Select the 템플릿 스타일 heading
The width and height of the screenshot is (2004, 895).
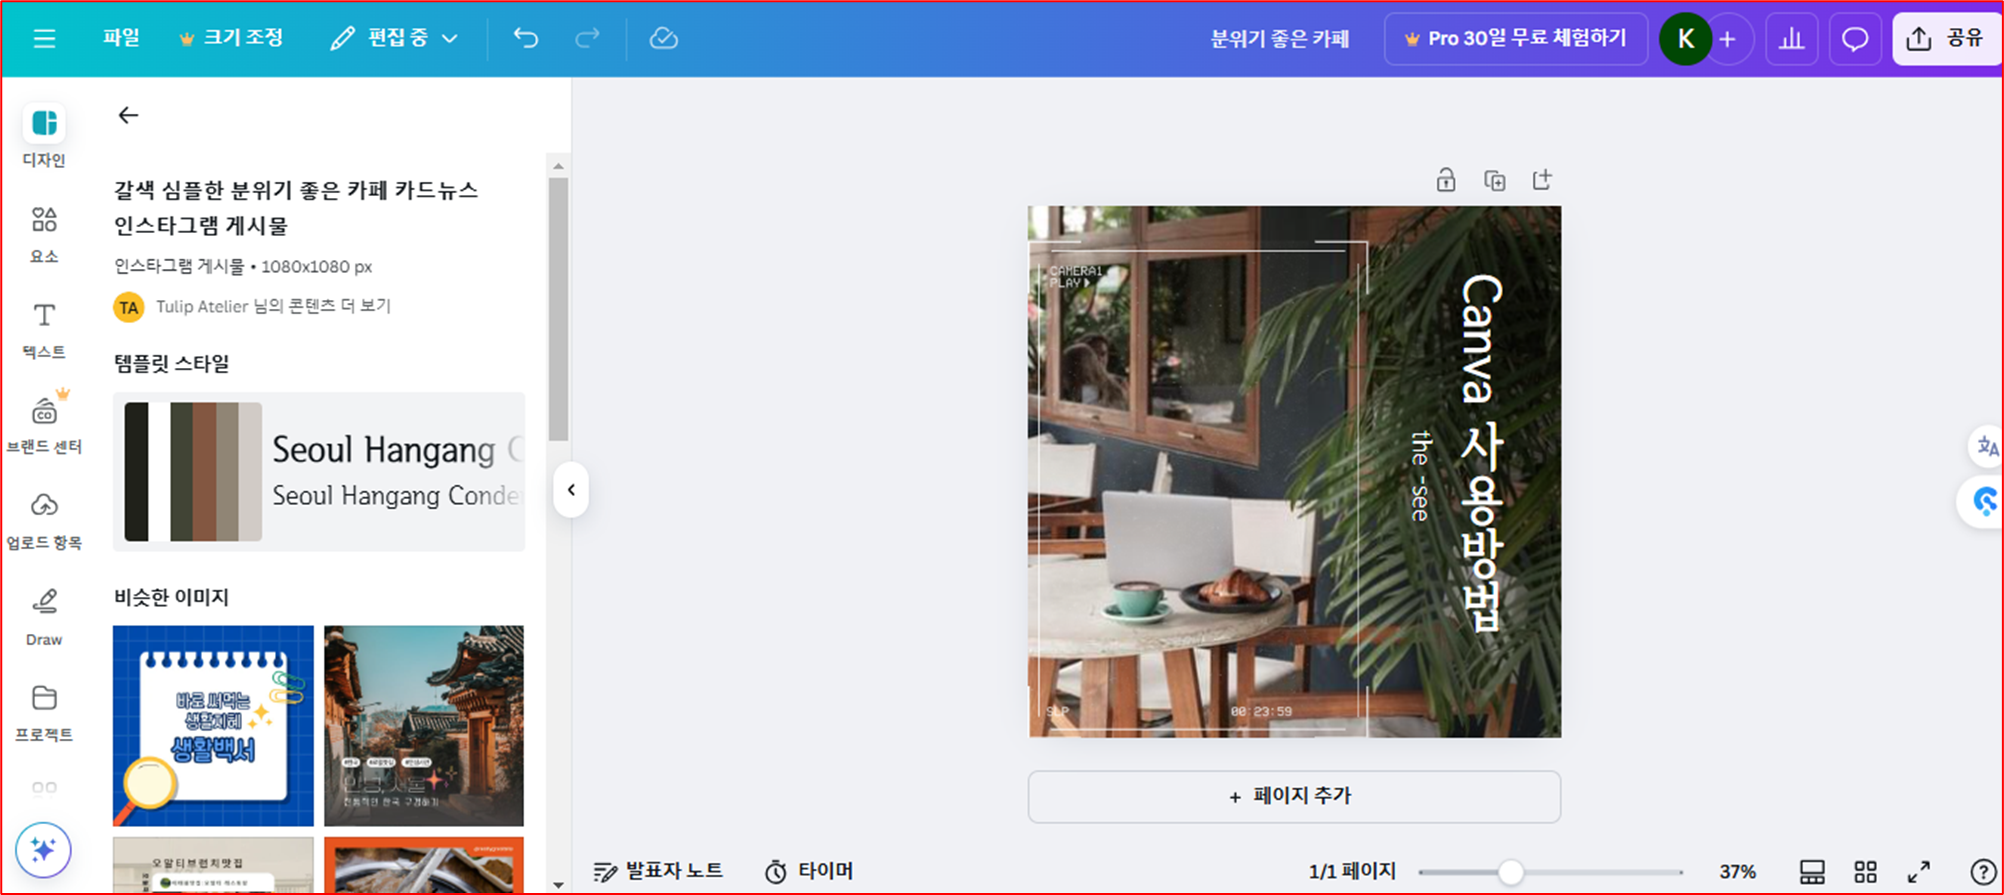pos(172,364)
